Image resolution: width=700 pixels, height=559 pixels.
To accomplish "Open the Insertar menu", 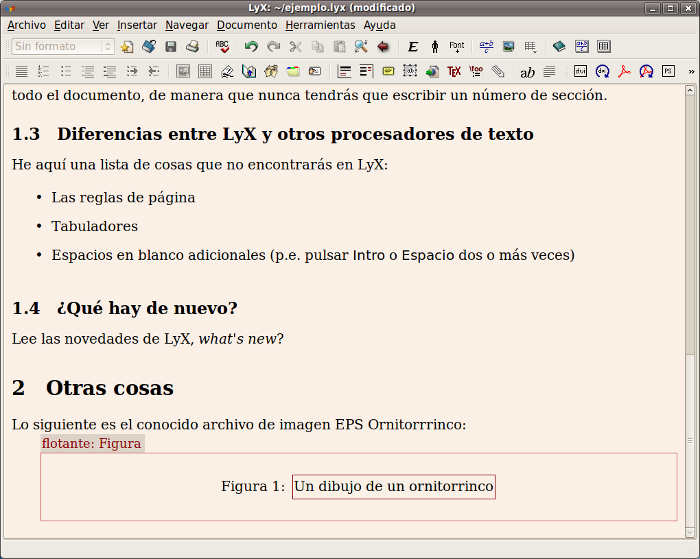I will [x=137, y=25].
